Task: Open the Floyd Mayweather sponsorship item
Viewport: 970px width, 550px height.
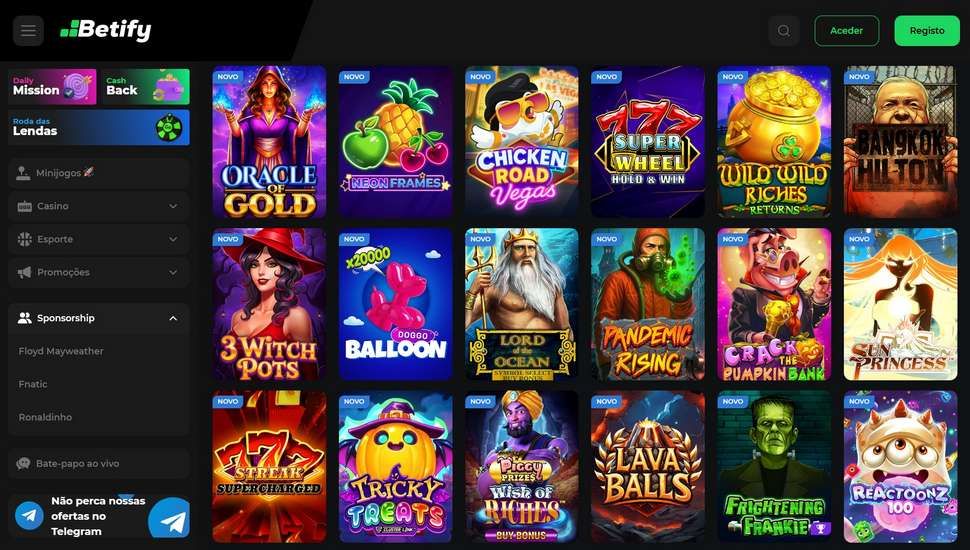Action: coord(61,351)
